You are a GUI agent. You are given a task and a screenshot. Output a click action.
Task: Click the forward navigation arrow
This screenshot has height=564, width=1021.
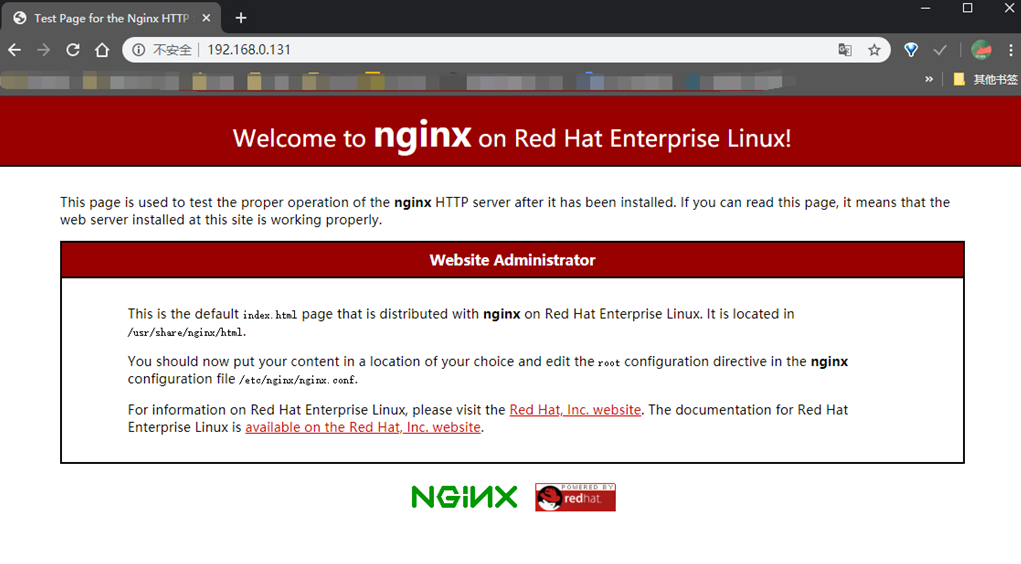[44, 50]
